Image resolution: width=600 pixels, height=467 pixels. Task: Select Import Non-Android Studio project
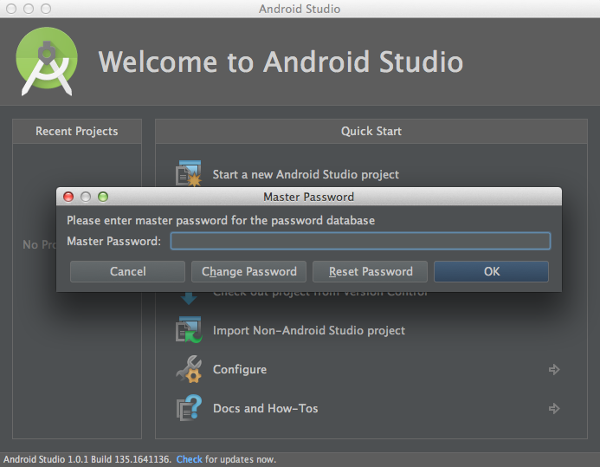pyautogui.click(x=309, y=330)
